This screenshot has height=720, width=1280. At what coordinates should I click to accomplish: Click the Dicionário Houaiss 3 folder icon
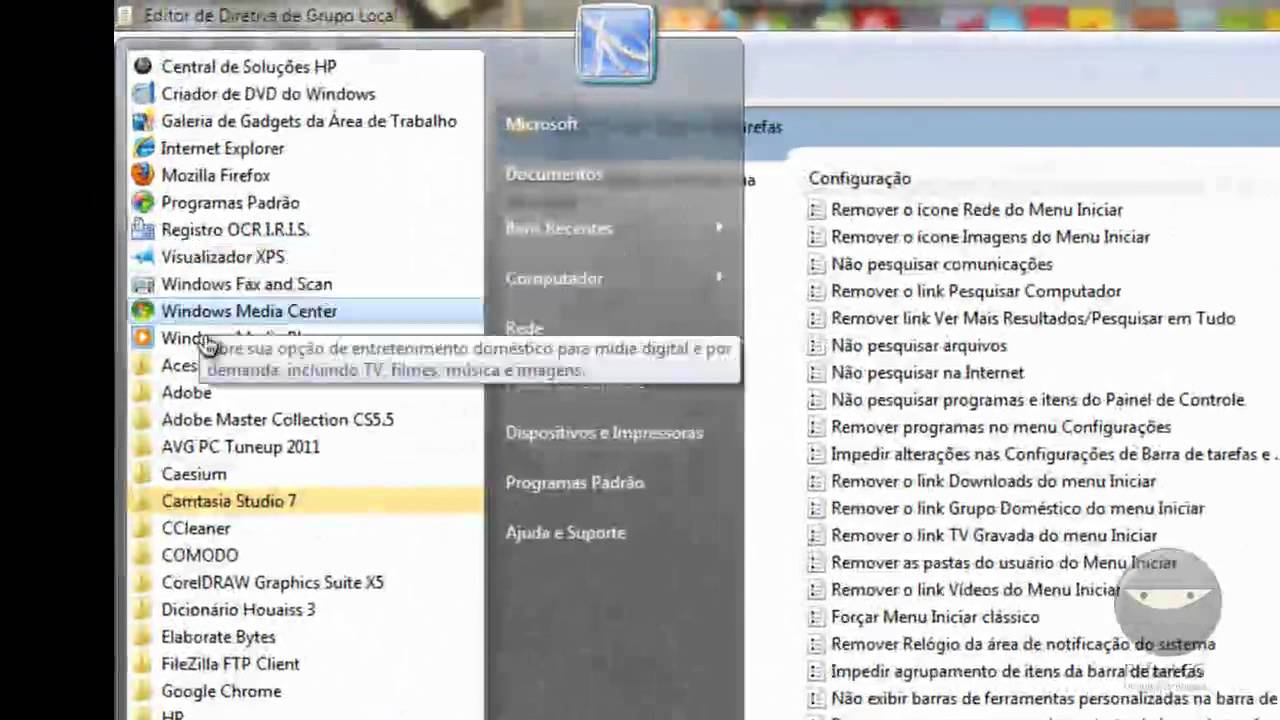coord(143,609)
